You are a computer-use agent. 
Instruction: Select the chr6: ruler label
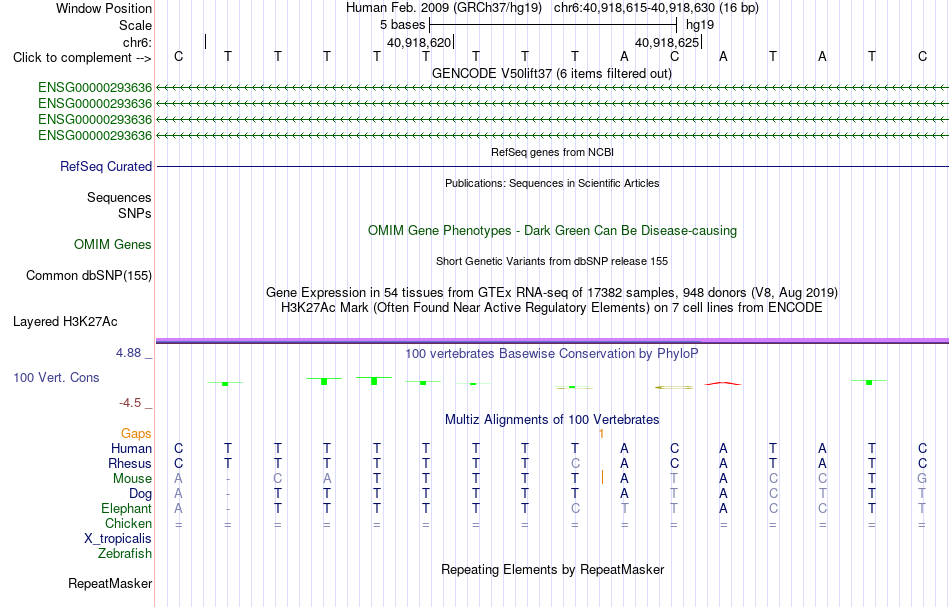[x=137, y=42]
